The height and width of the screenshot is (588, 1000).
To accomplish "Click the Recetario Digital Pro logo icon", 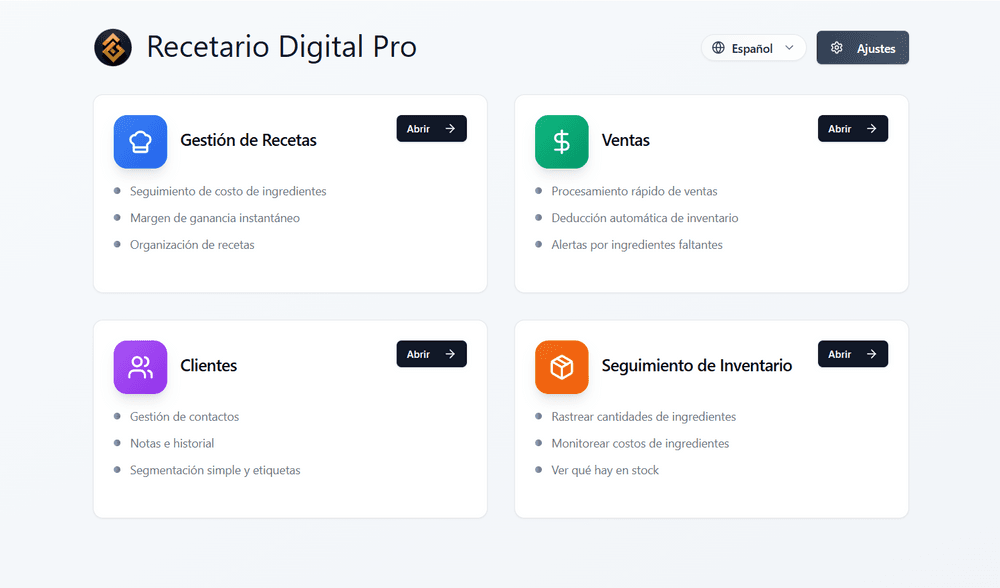I will pyautogui.click(x=113, y=47).
